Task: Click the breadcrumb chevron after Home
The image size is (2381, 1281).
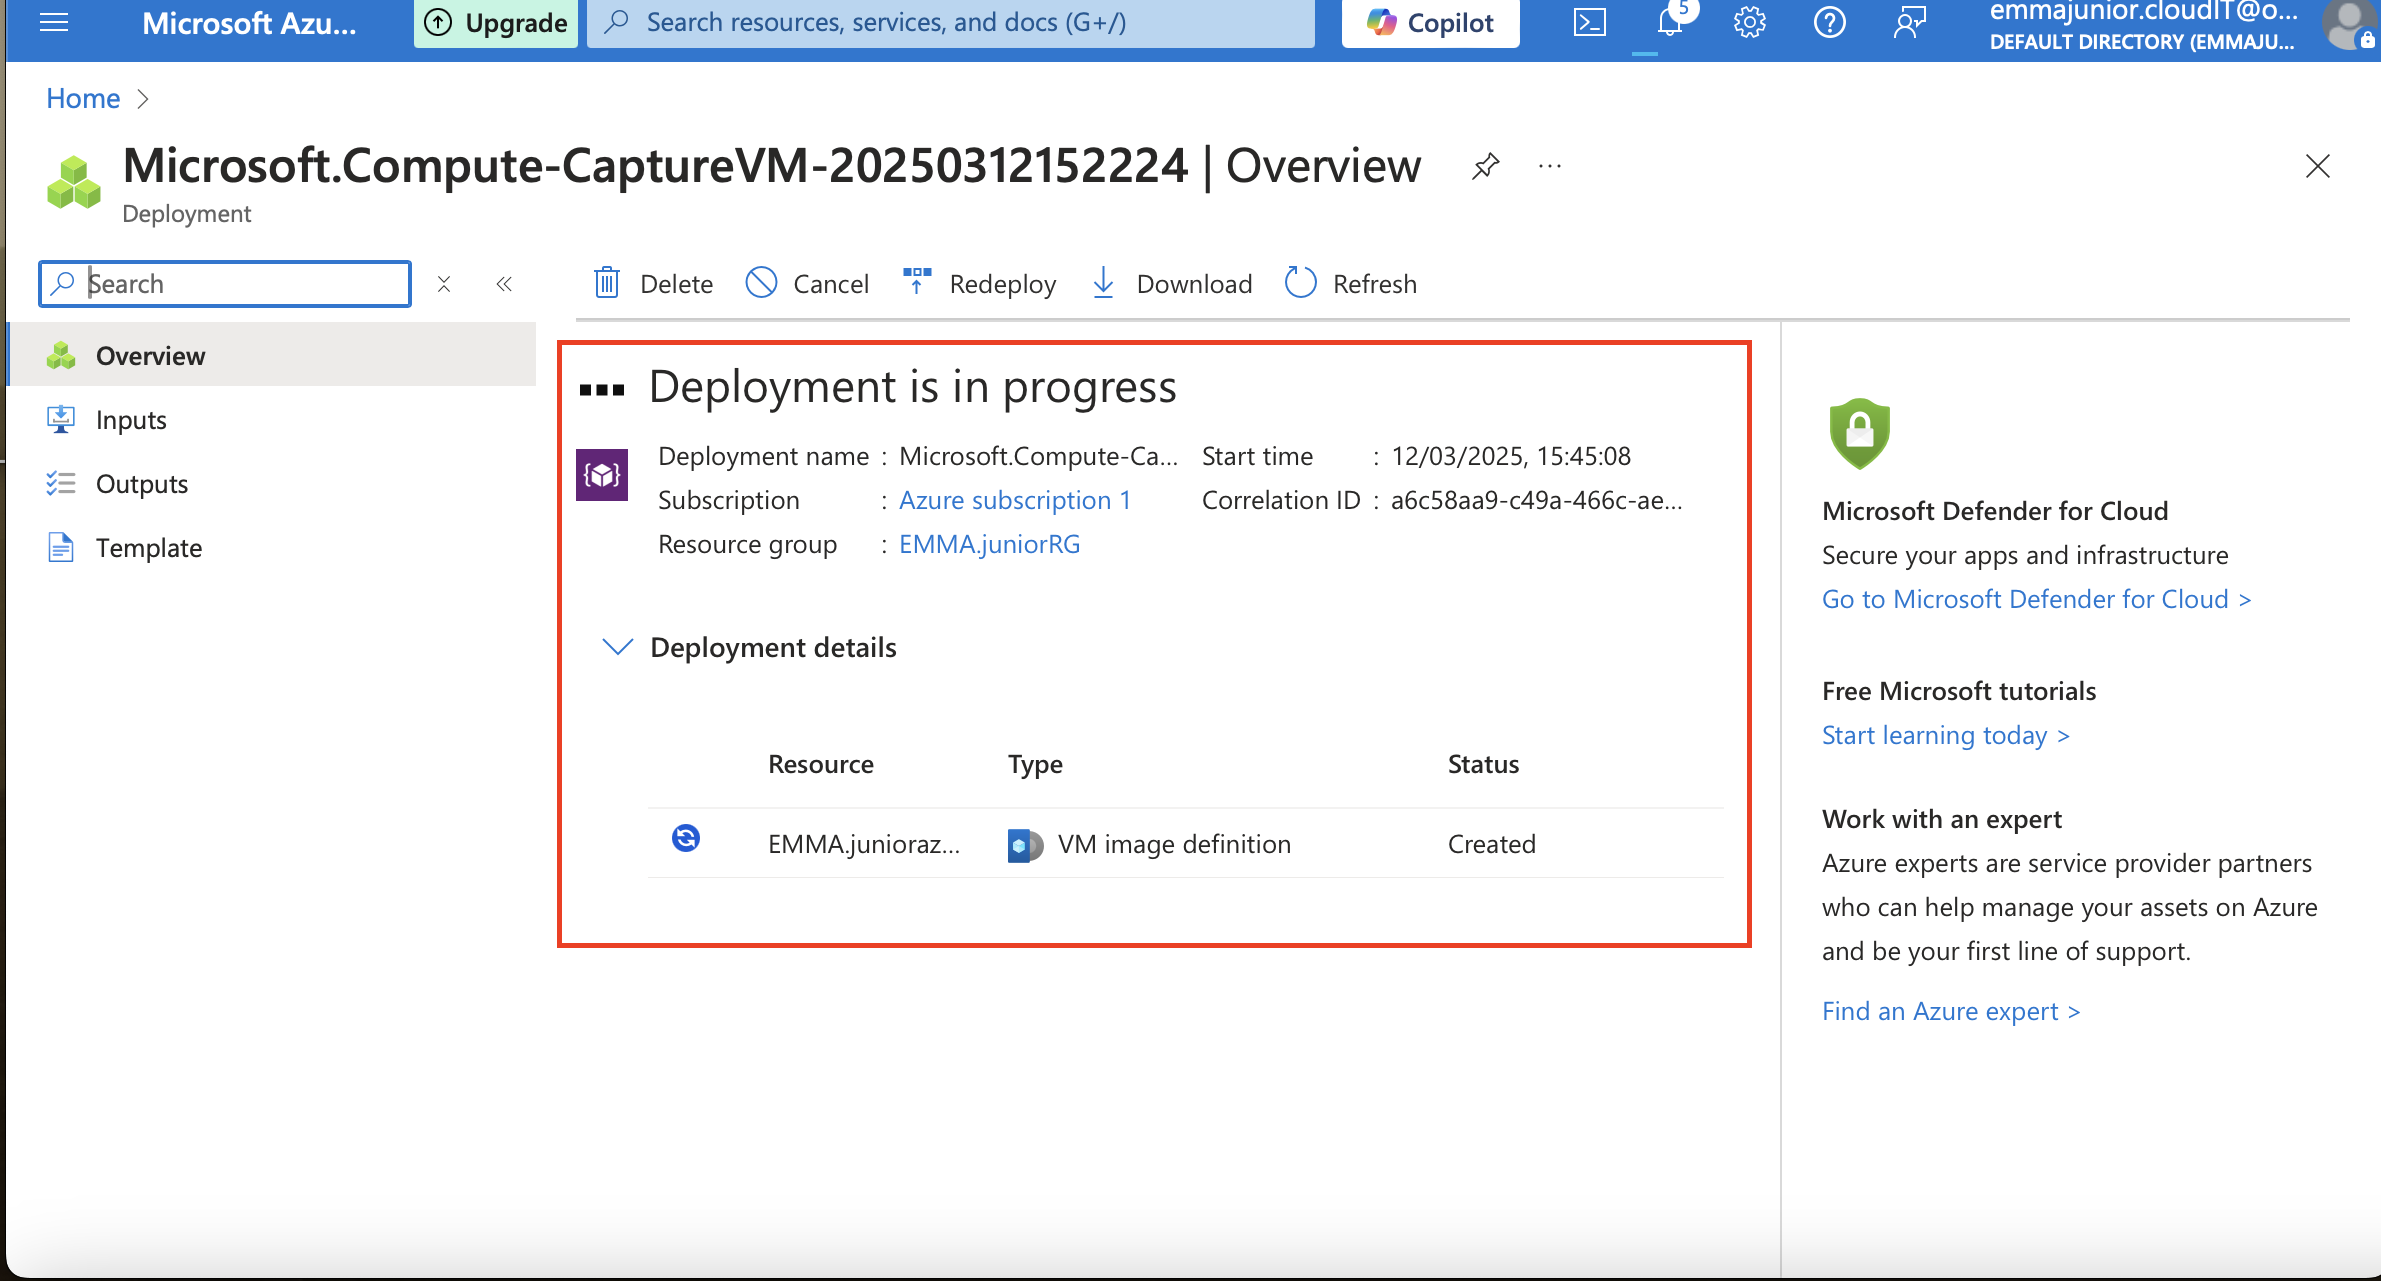Action: (143, 99)
